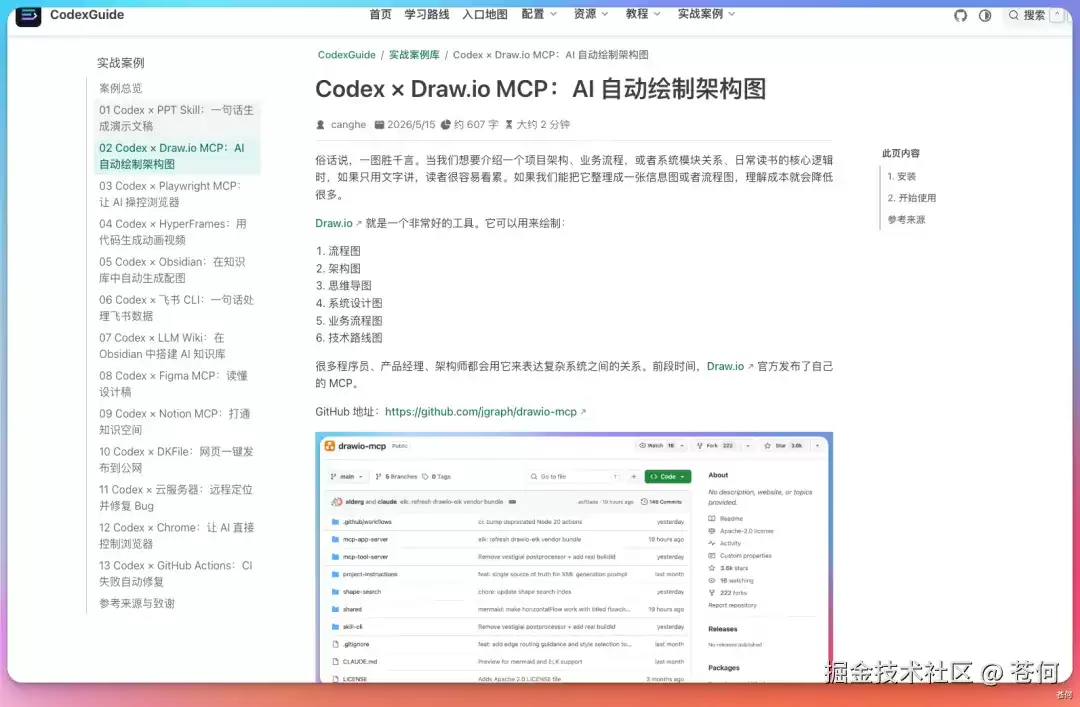Viewport: 1080px width, 707px height.
Task: Jump to 2. 开始使用 in page outline
Action: [x=911, y=198]
